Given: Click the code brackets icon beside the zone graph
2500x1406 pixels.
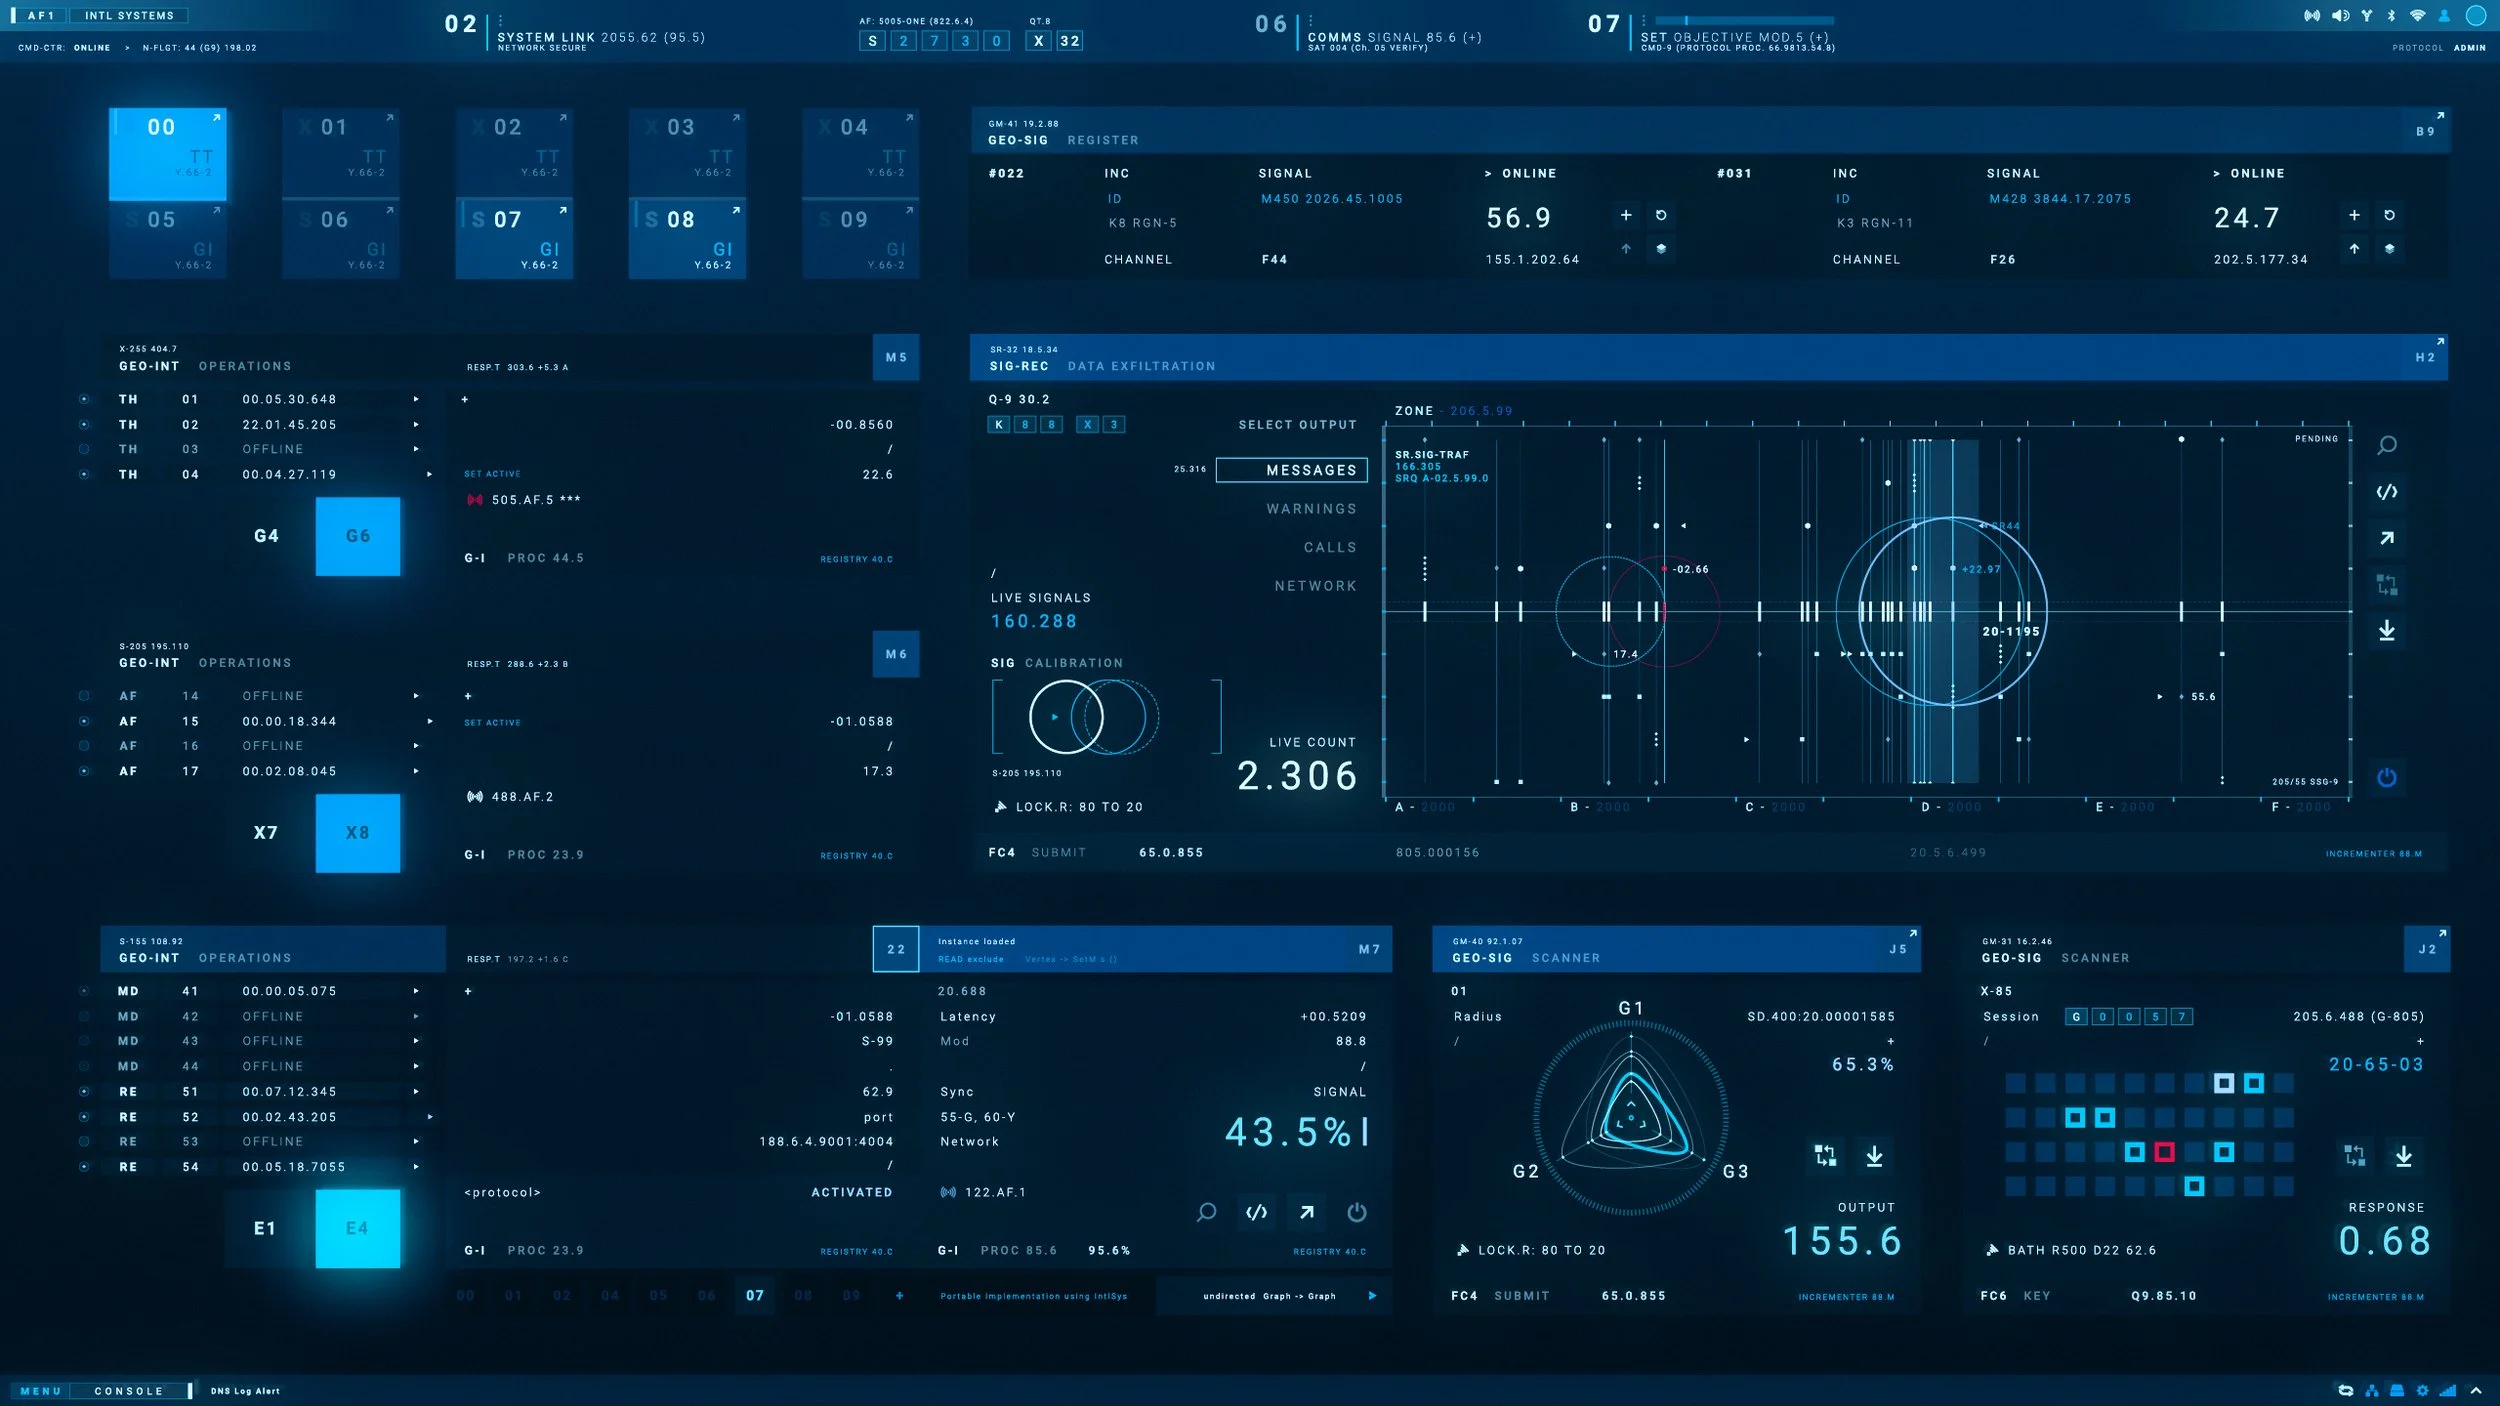Looking at the screenshot, I should click(2386, 491).
